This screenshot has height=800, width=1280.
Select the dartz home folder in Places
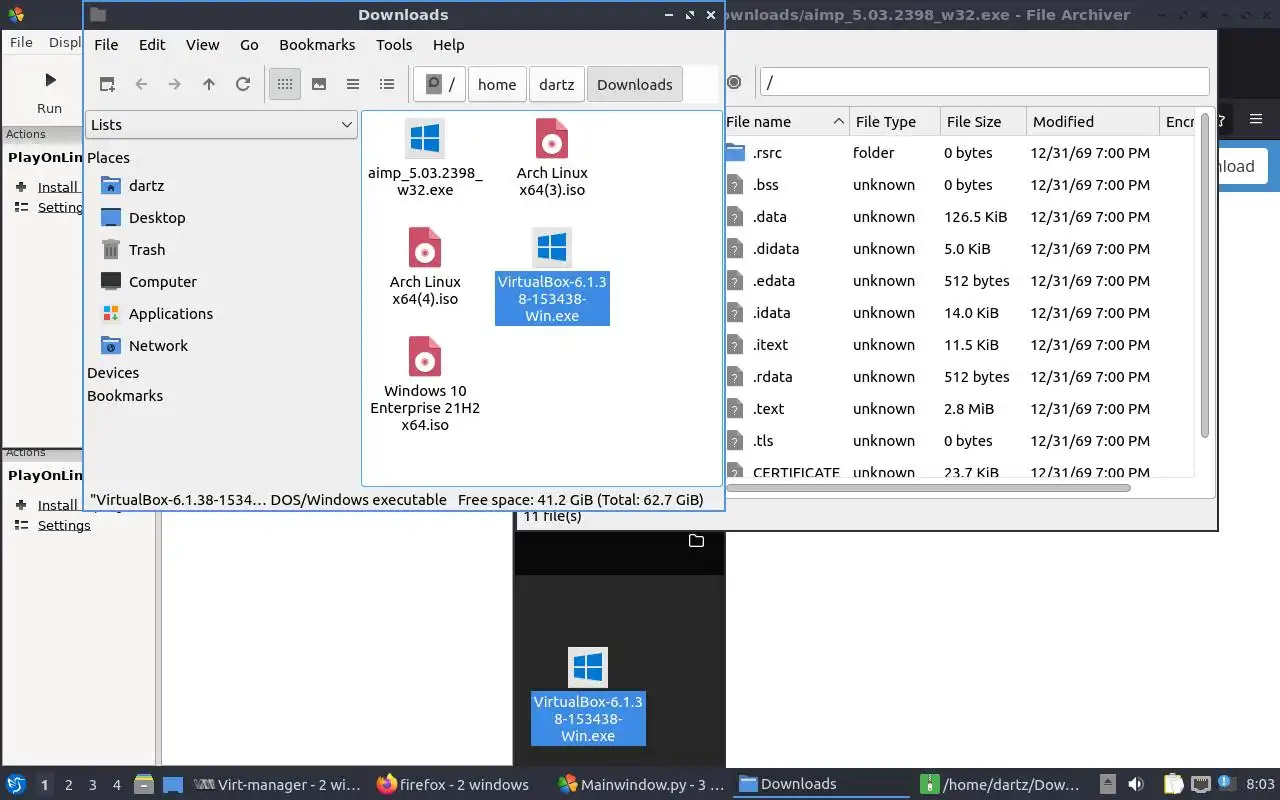(x=146, y=186)
